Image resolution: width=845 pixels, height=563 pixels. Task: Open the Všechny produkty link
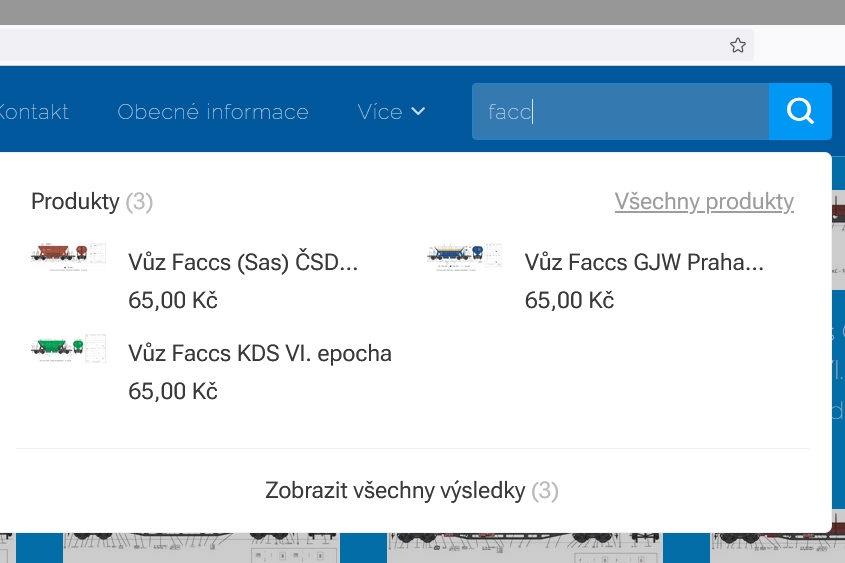click(704, 202)
